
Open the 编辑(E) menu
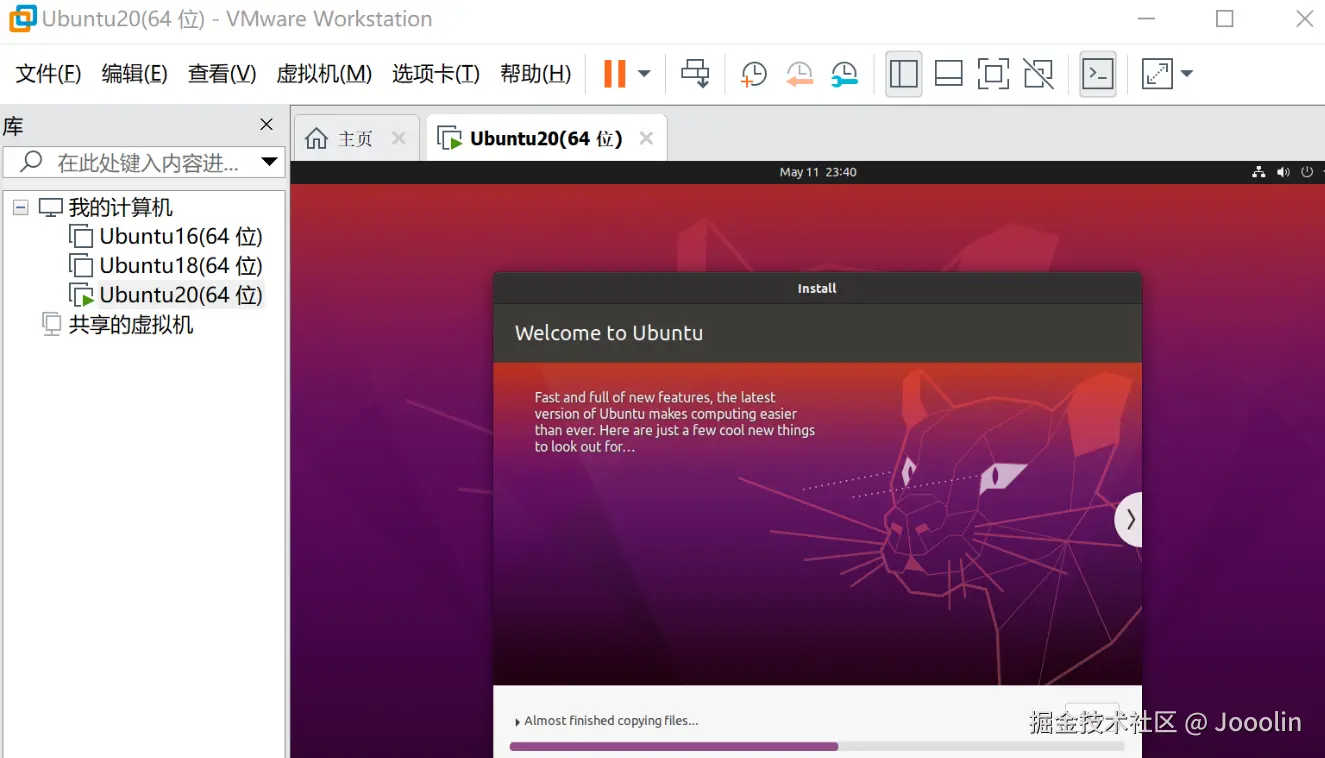(135, 73)
